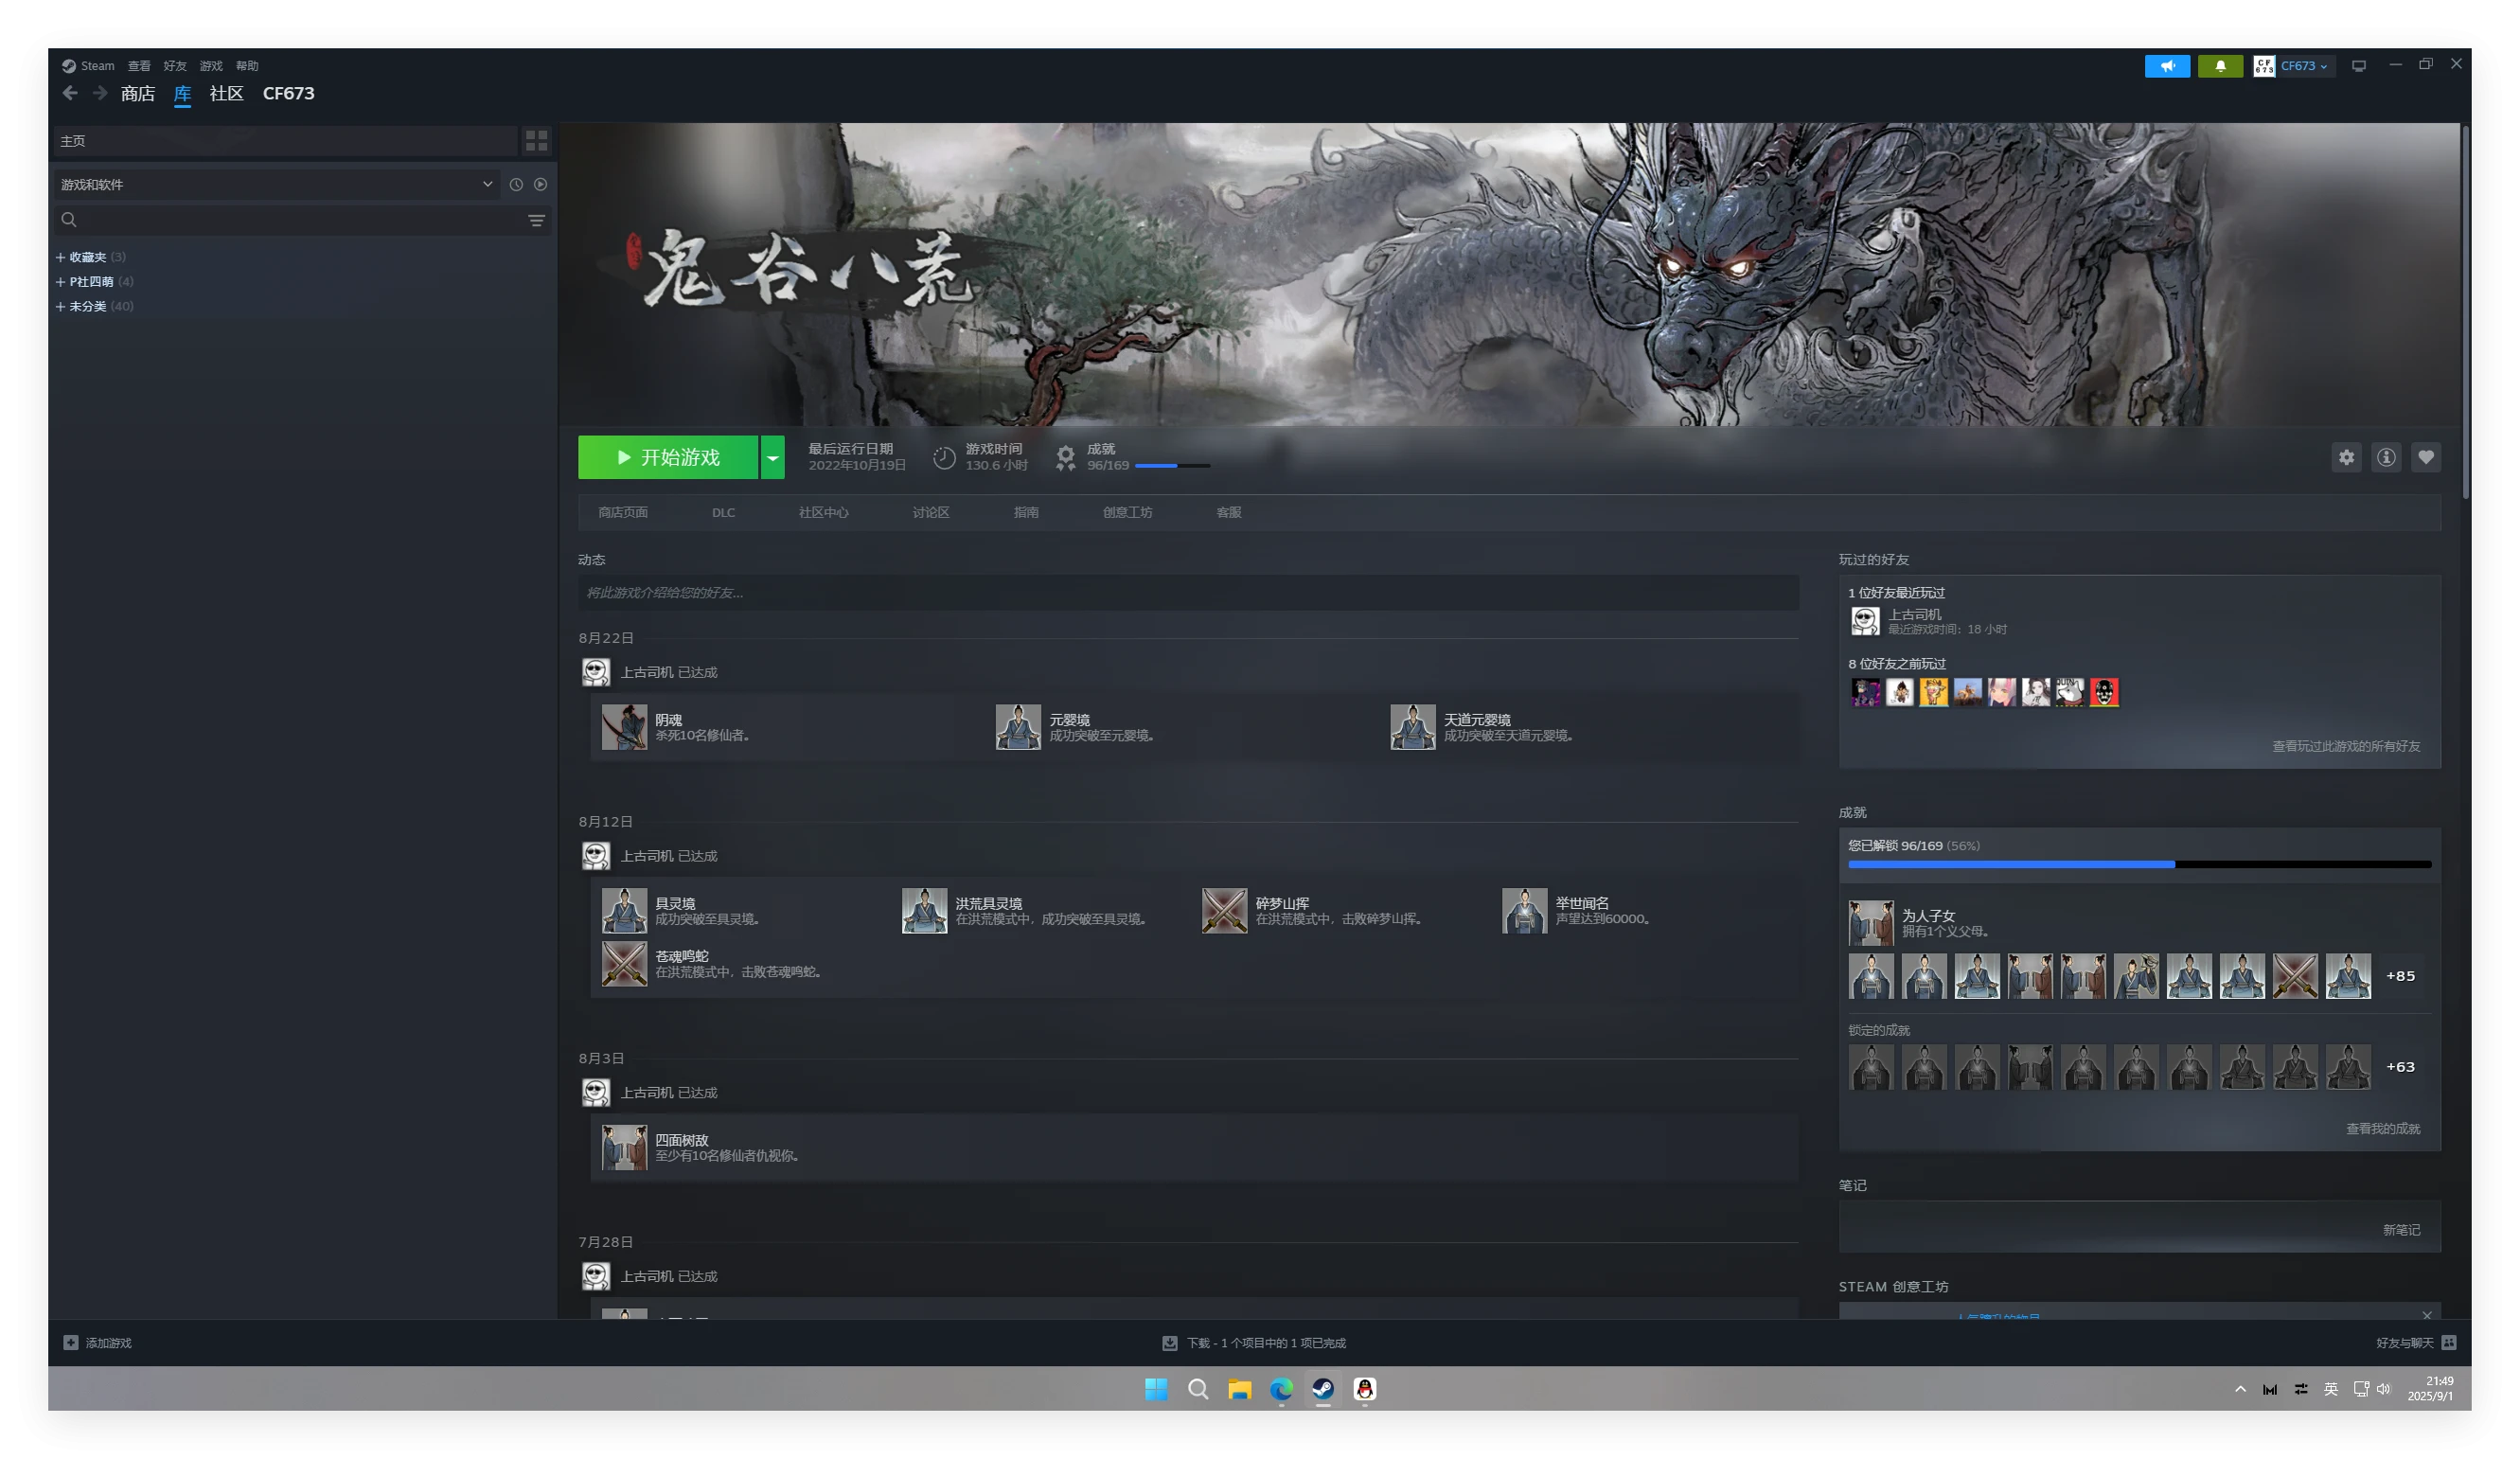Open the 好友 menu

coord(175,66)
